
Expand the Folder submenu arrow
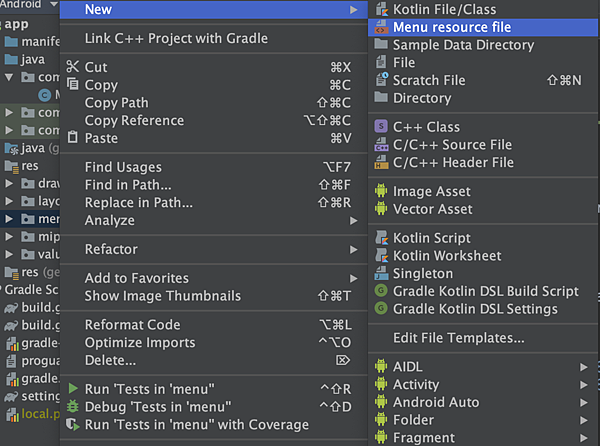584,420
